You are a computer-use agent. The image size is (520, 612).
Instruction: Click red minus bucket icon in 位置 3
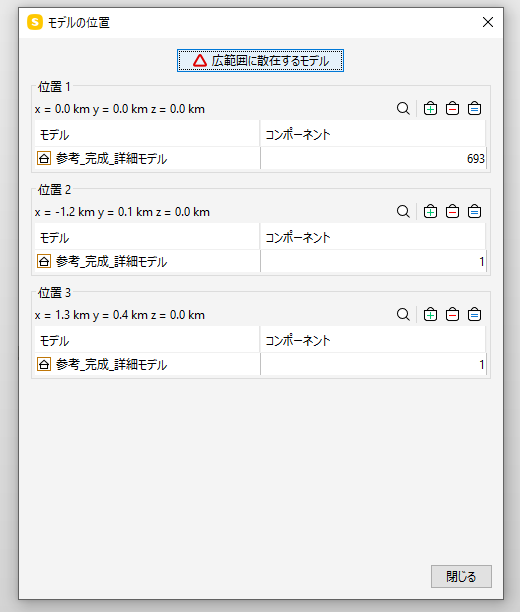452,315
